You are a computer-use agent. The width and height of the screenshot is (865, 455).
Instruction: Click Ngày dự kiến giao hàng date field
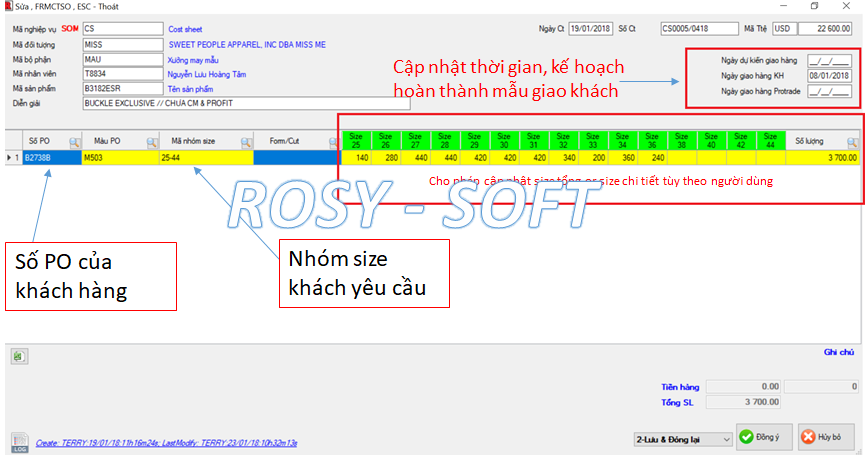[x=829, y=61]
